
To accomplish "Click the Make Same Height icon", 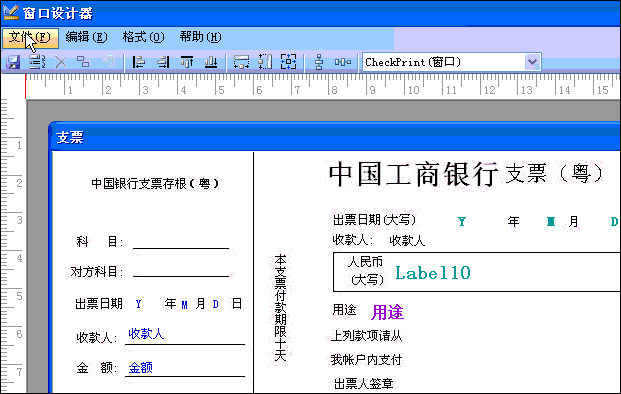I will click(265, 62).
